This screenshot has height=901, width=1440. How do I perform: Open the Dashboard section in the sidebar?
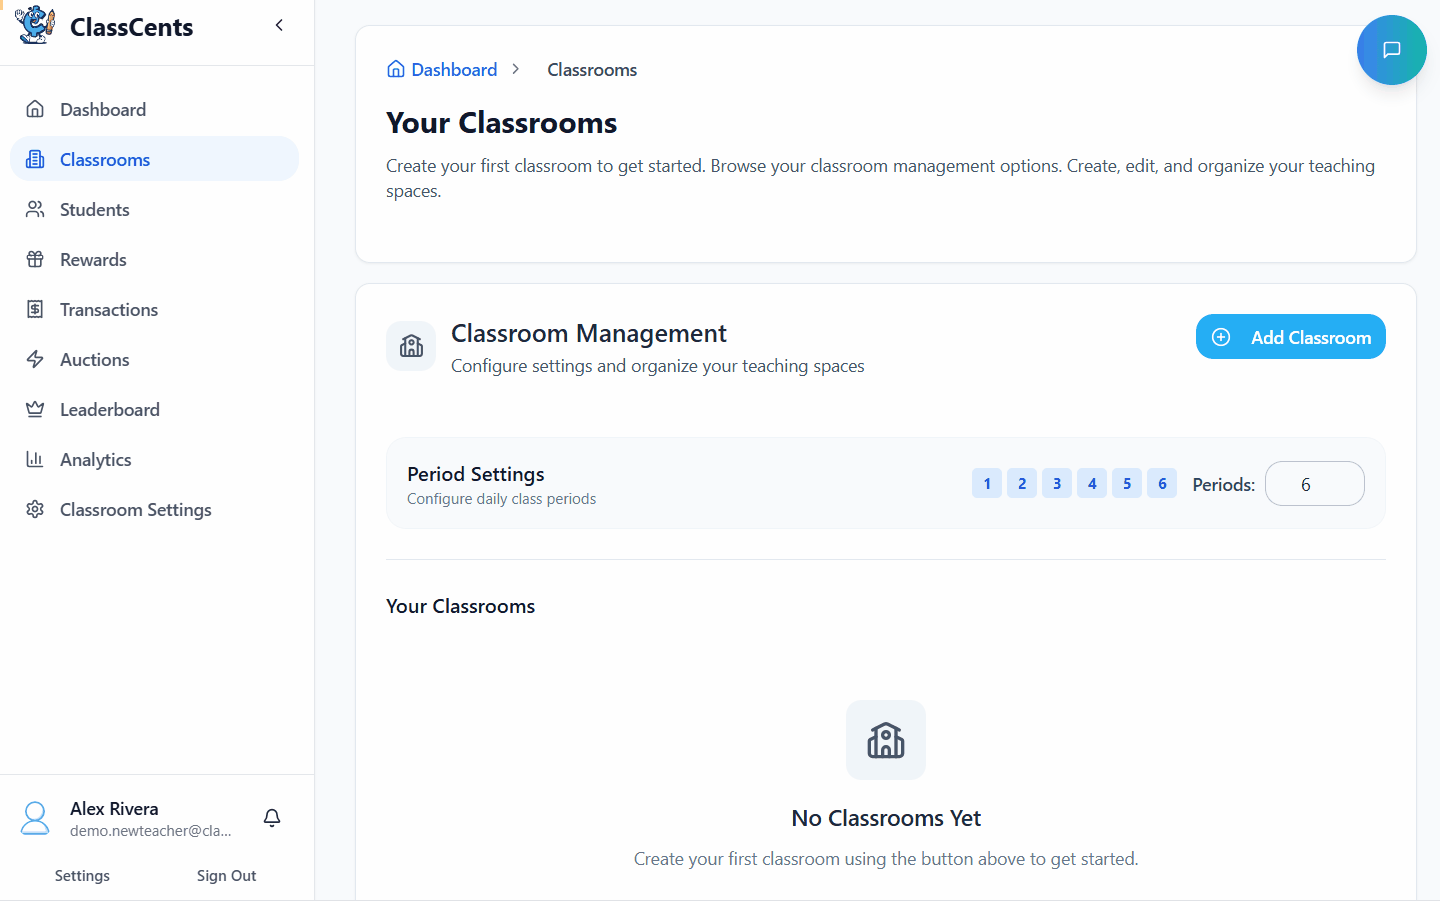[103, 109]
